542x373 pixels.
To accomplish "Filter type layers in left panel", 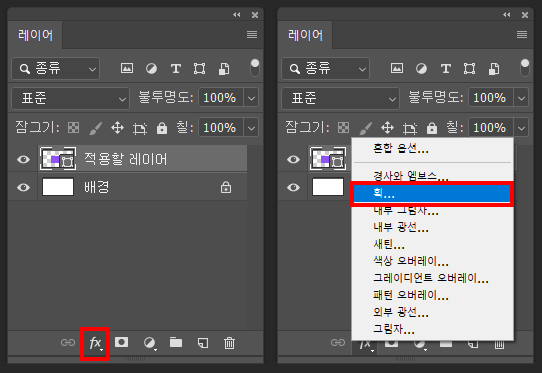I will tap(176, 68).
